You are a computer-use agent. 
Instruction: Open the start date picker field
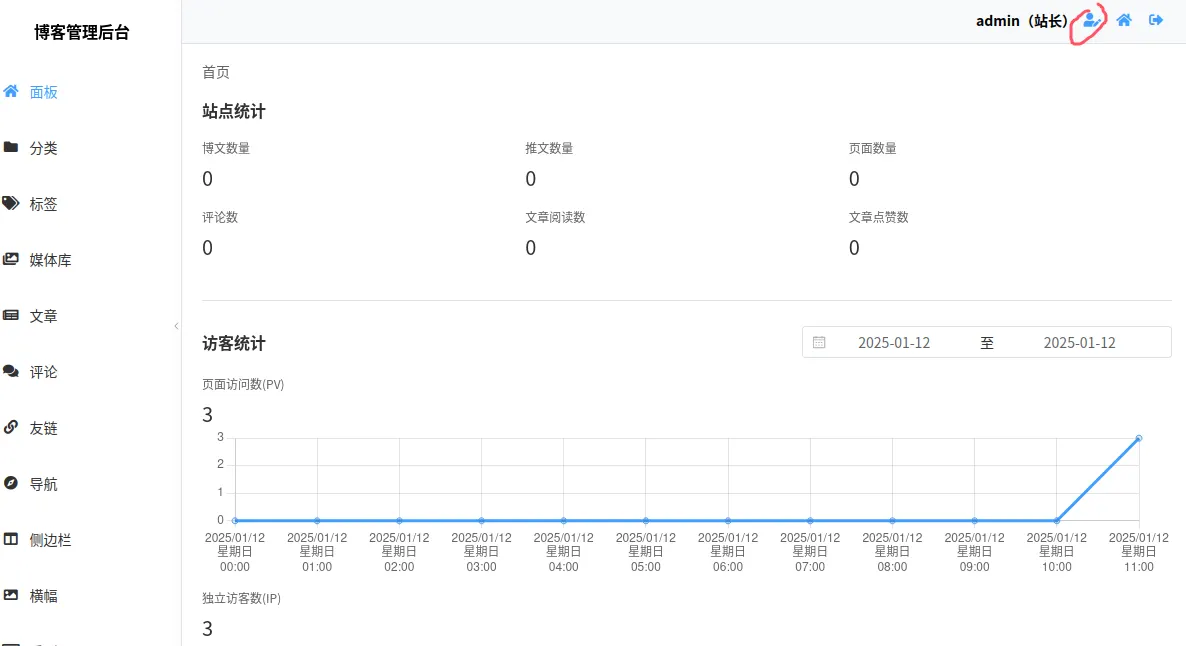click(x=894, y=342)
